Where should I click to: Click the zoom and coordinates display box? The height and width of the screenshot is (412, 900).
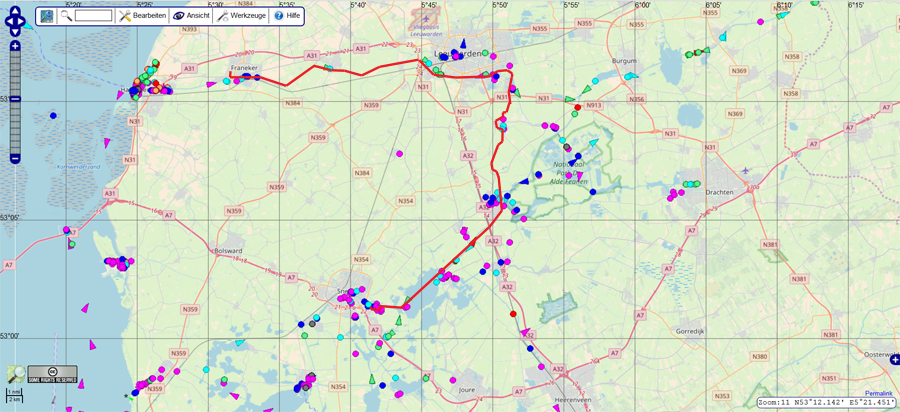pyautogui.click(x=825, y=402)
